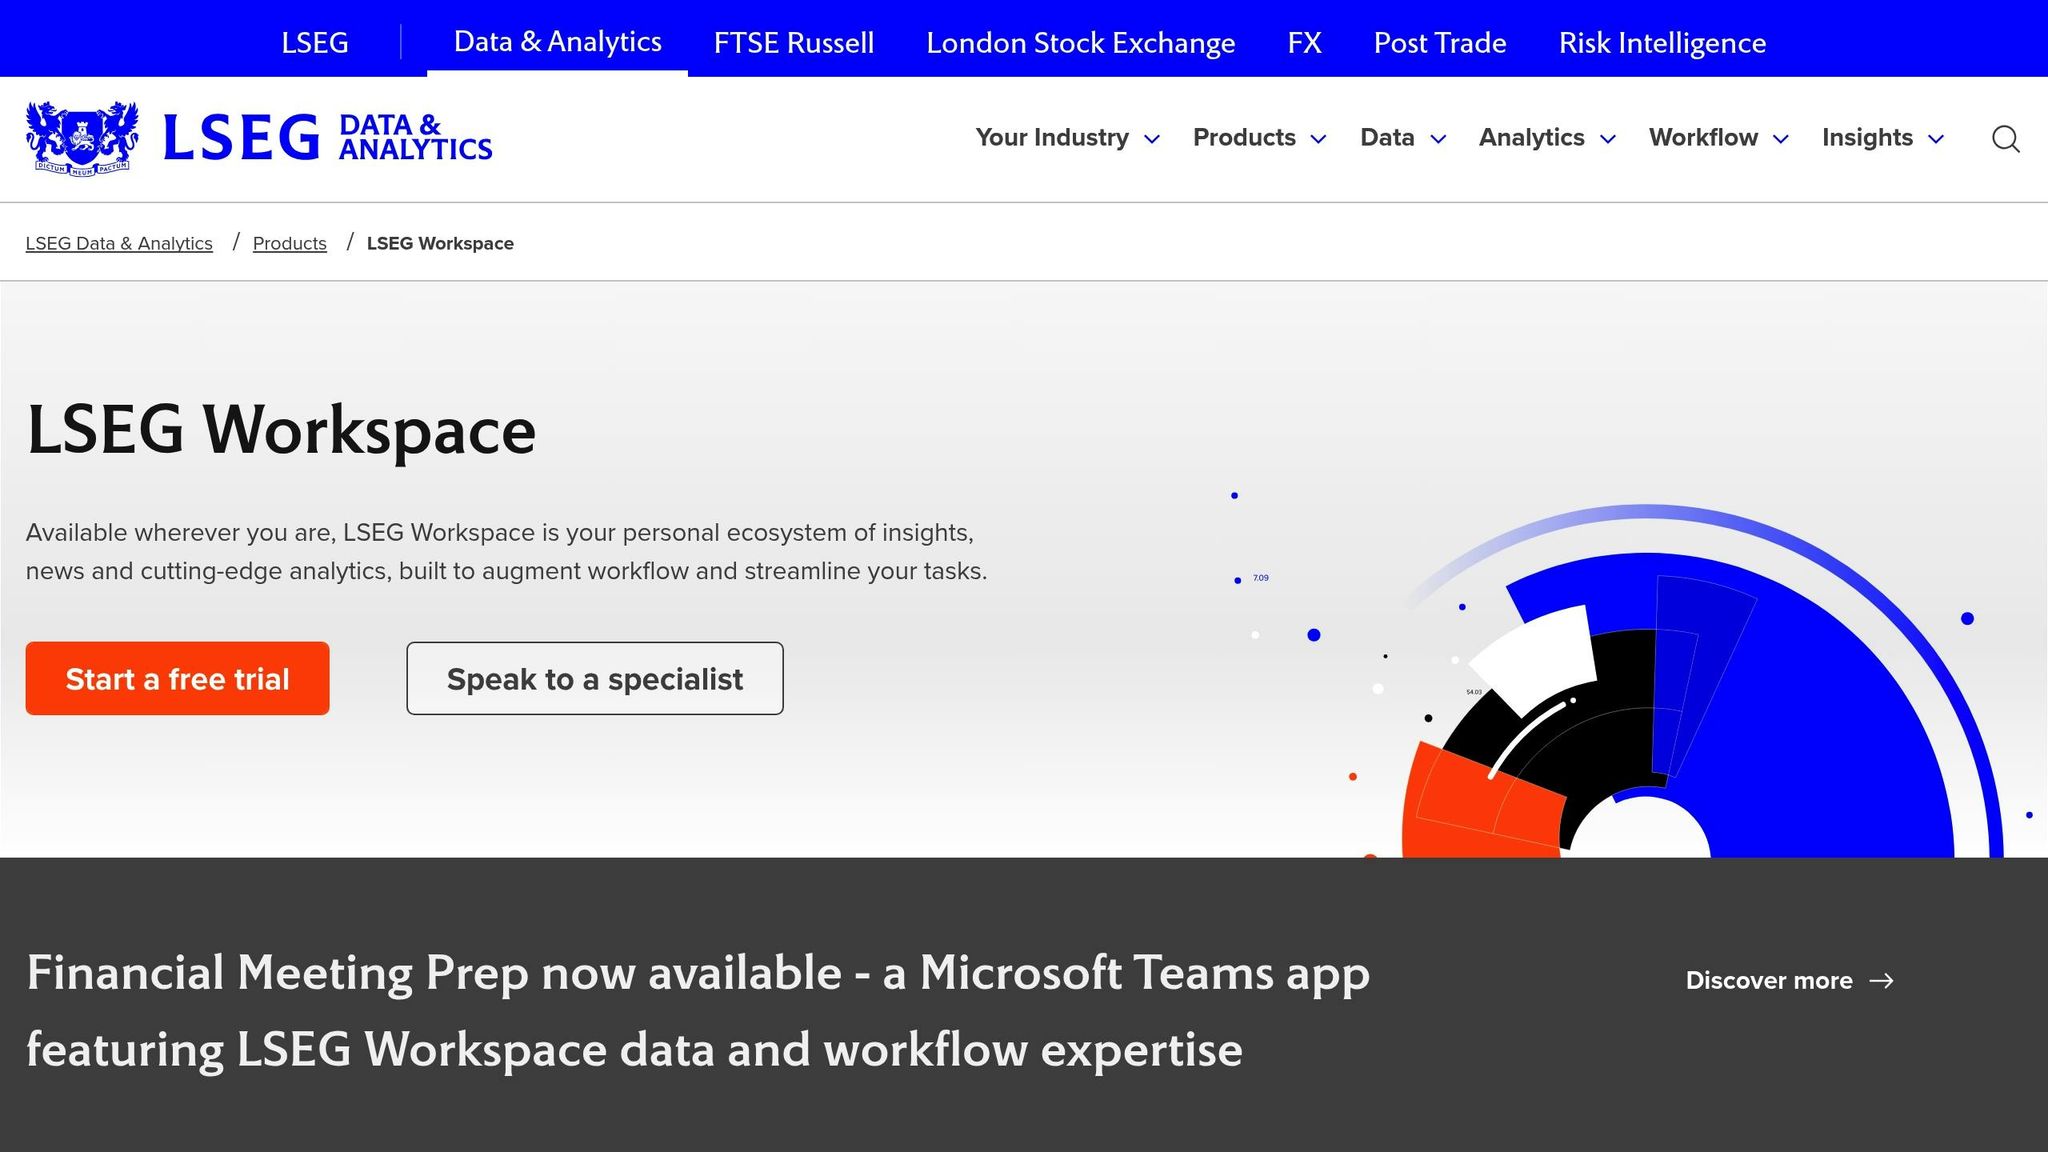
Task: Select the London Stock Exchange tab
Action: coord(1080,42)
